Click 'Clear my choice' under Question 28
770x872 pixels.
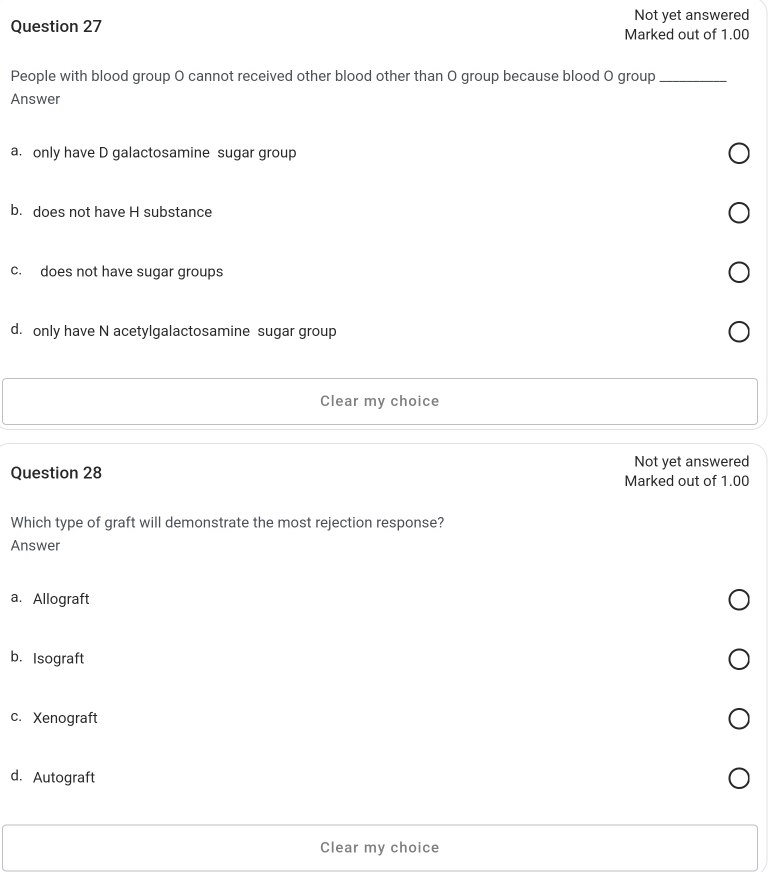pyautogui.click(x=379, y=846)
